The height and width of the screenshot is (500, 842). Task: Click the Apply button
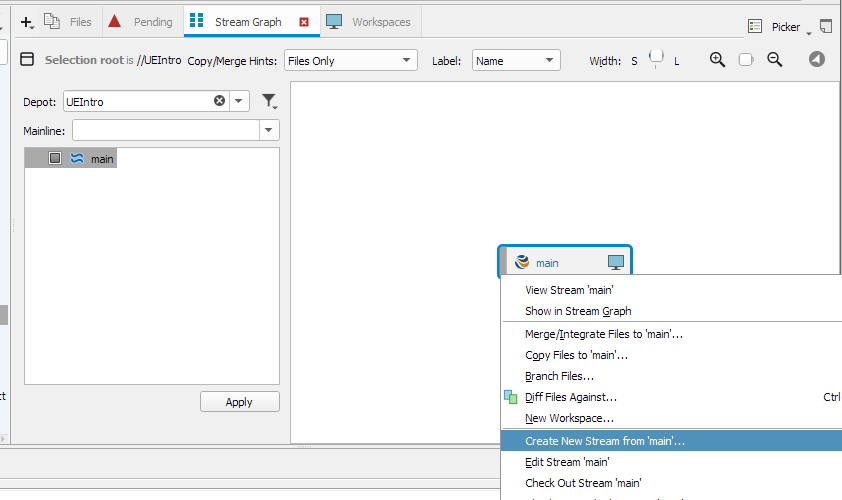pos(239,402)
